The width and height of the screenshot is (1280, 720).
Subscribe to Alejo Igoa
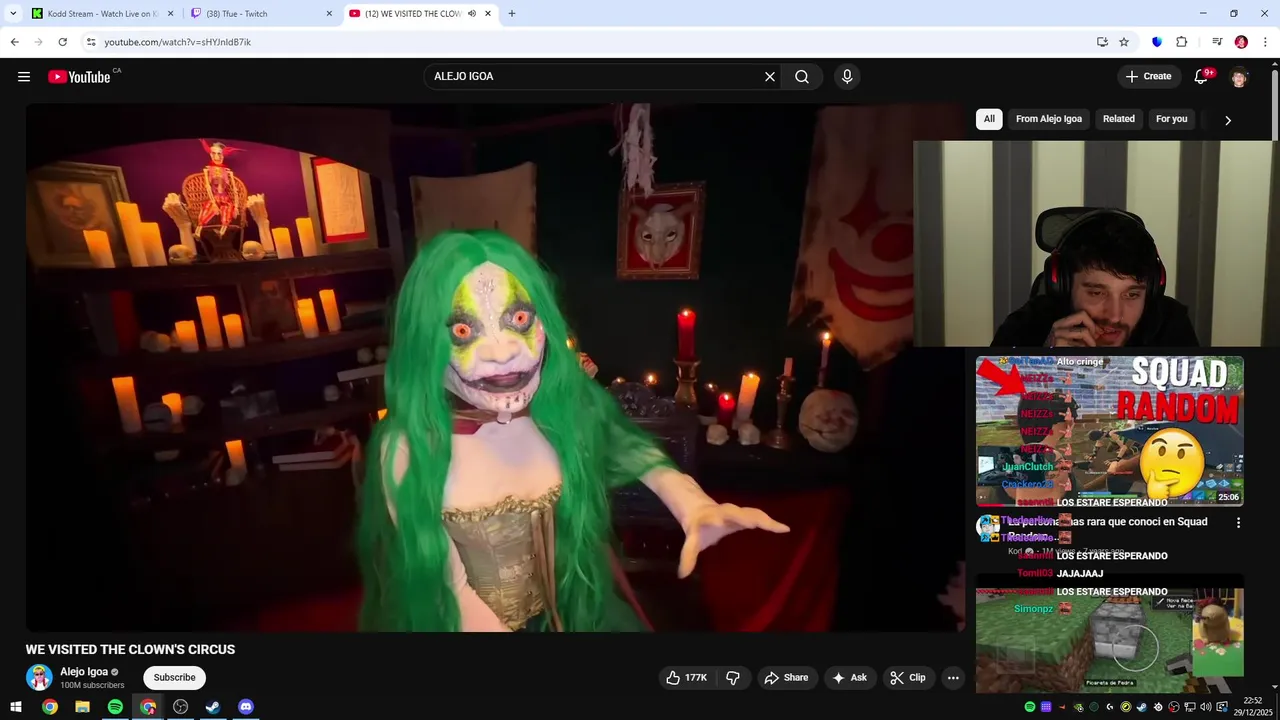pos(174,678)
